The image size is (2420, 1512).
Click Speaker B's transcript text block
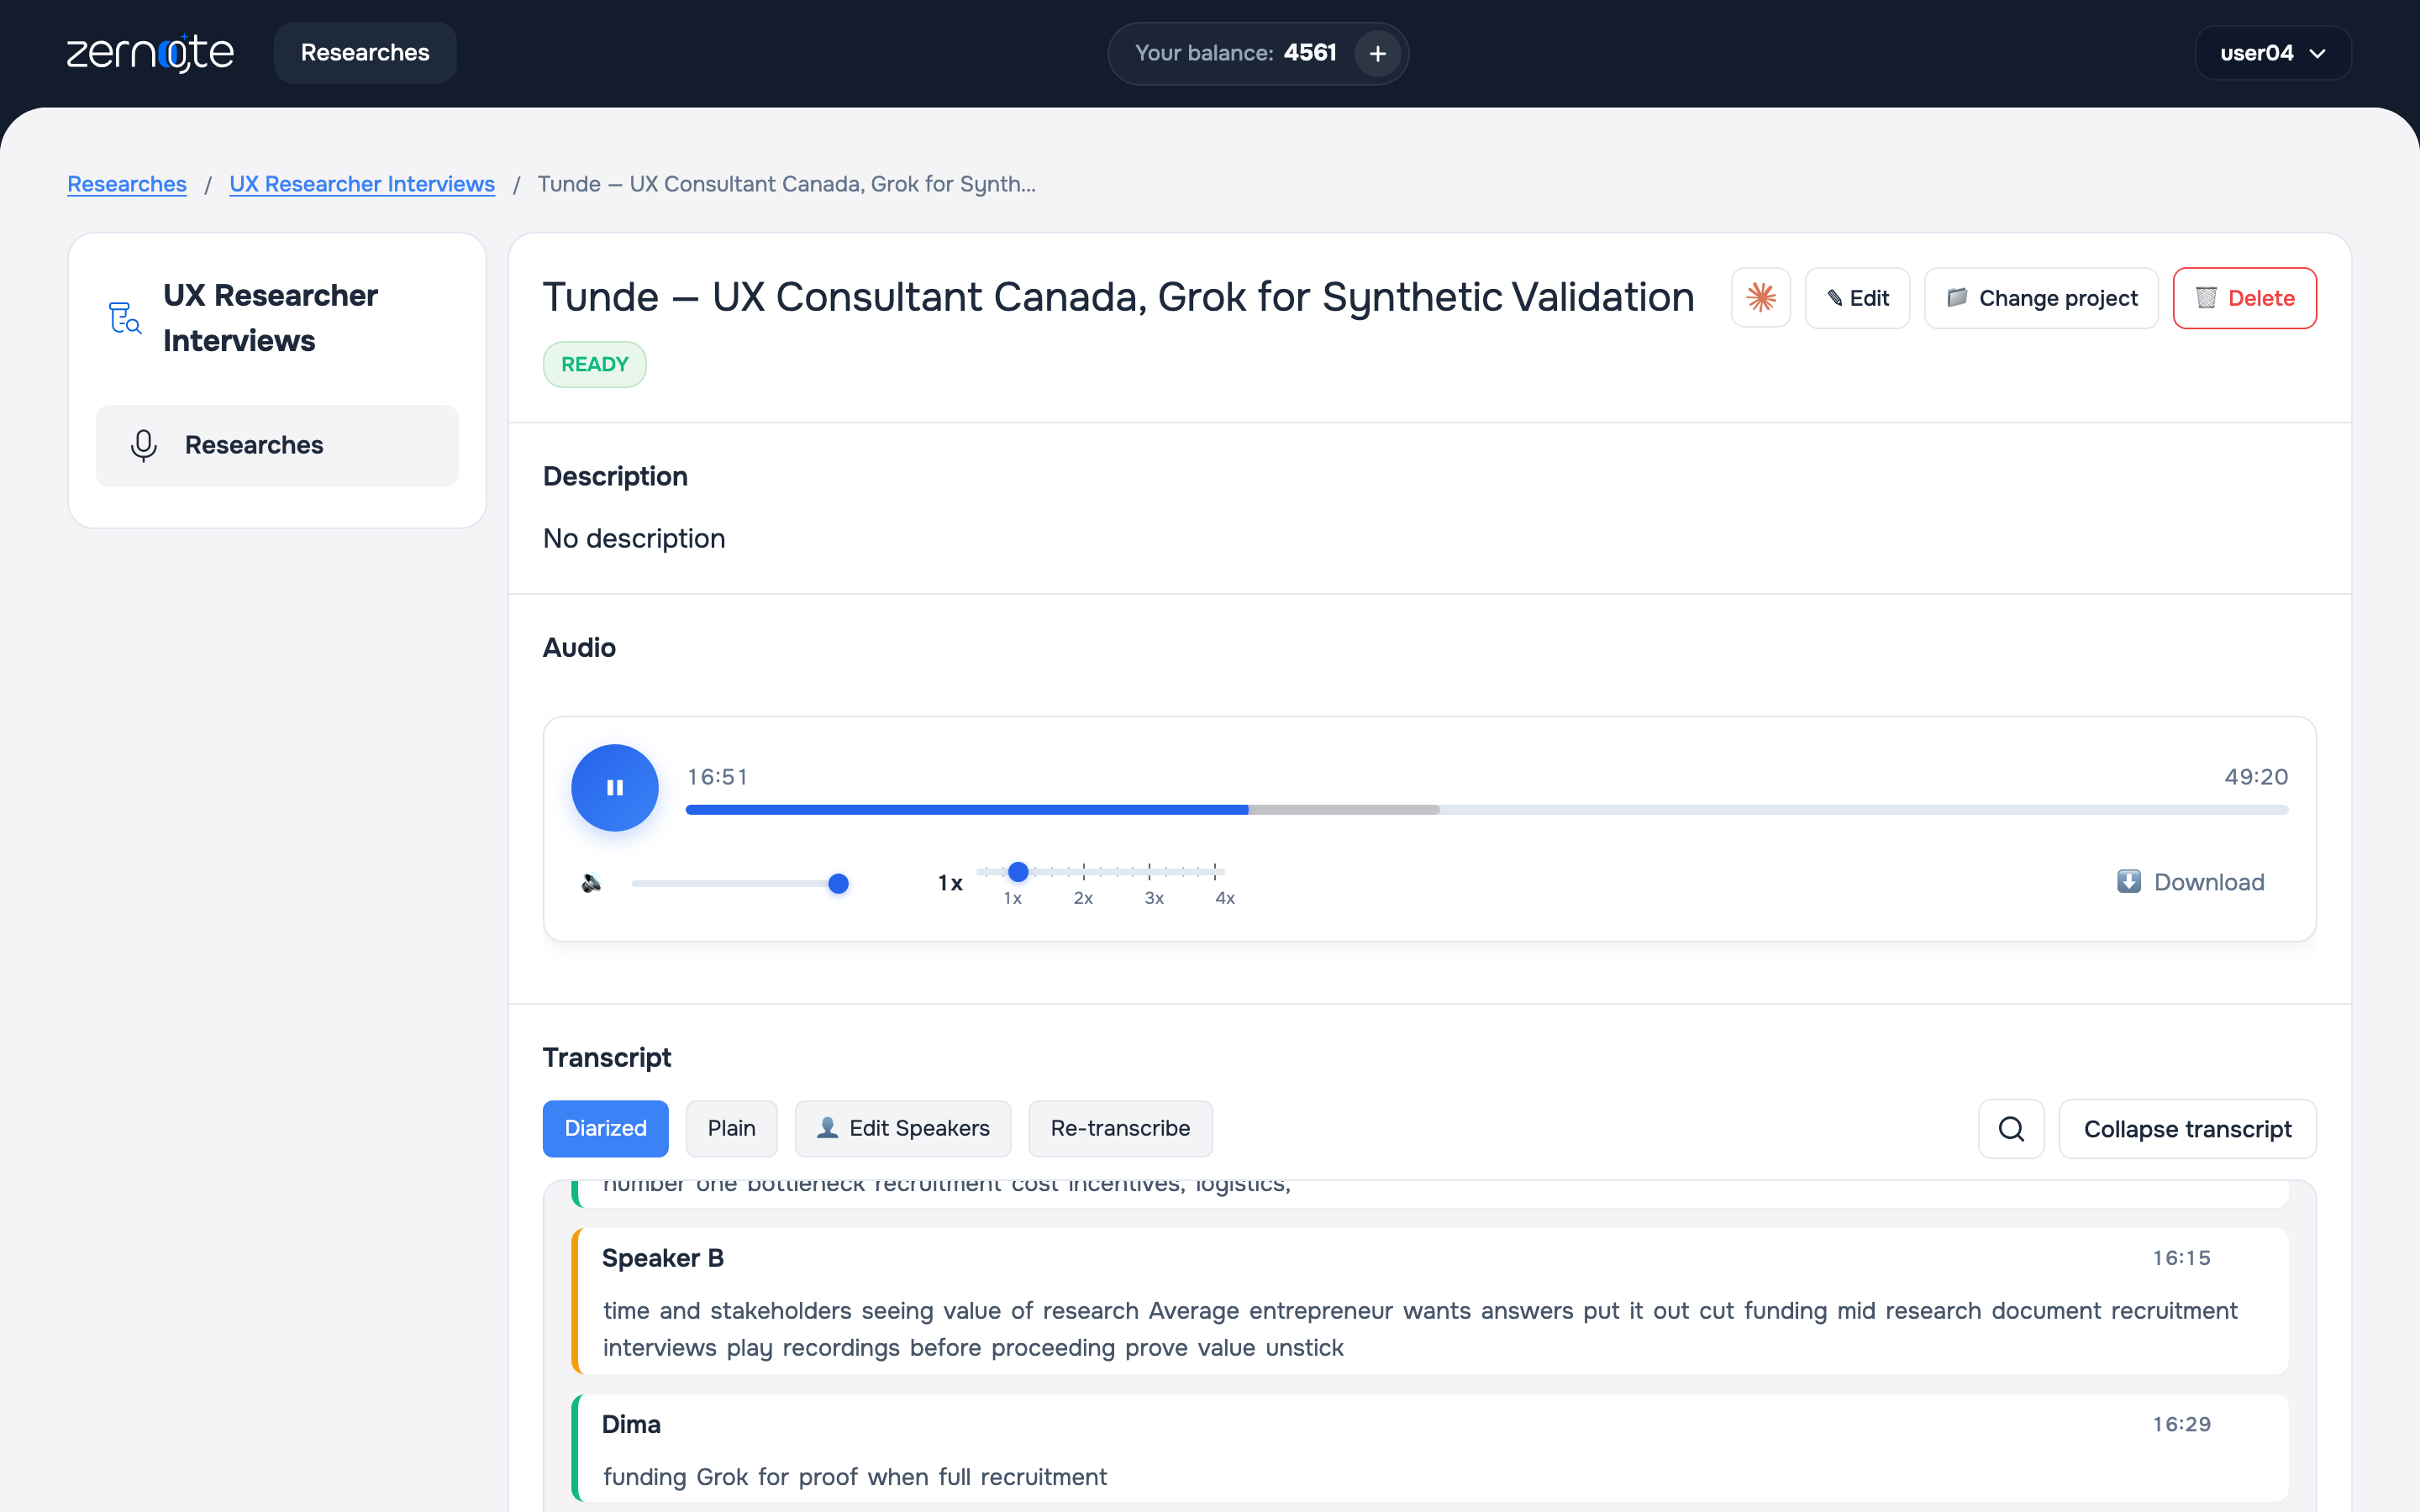(1420, 1329)
